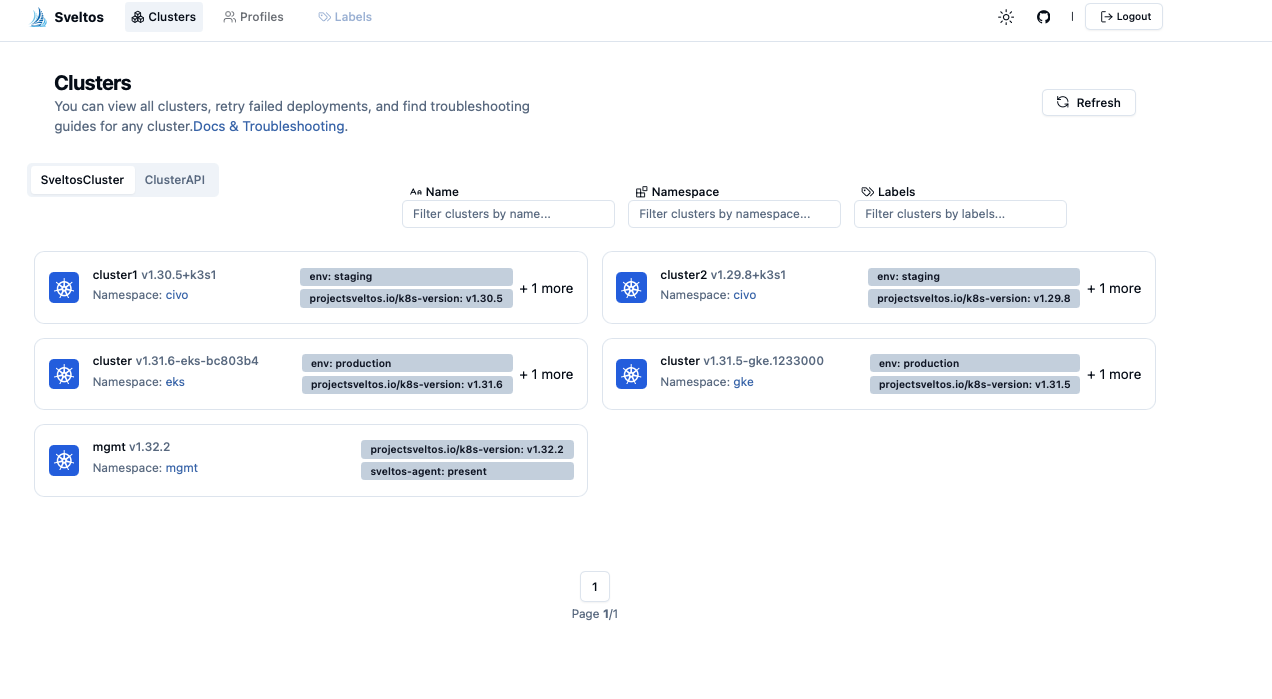
Task: Click k8s-version v1.31.5 label badge
Action: [x=975, y=384]
